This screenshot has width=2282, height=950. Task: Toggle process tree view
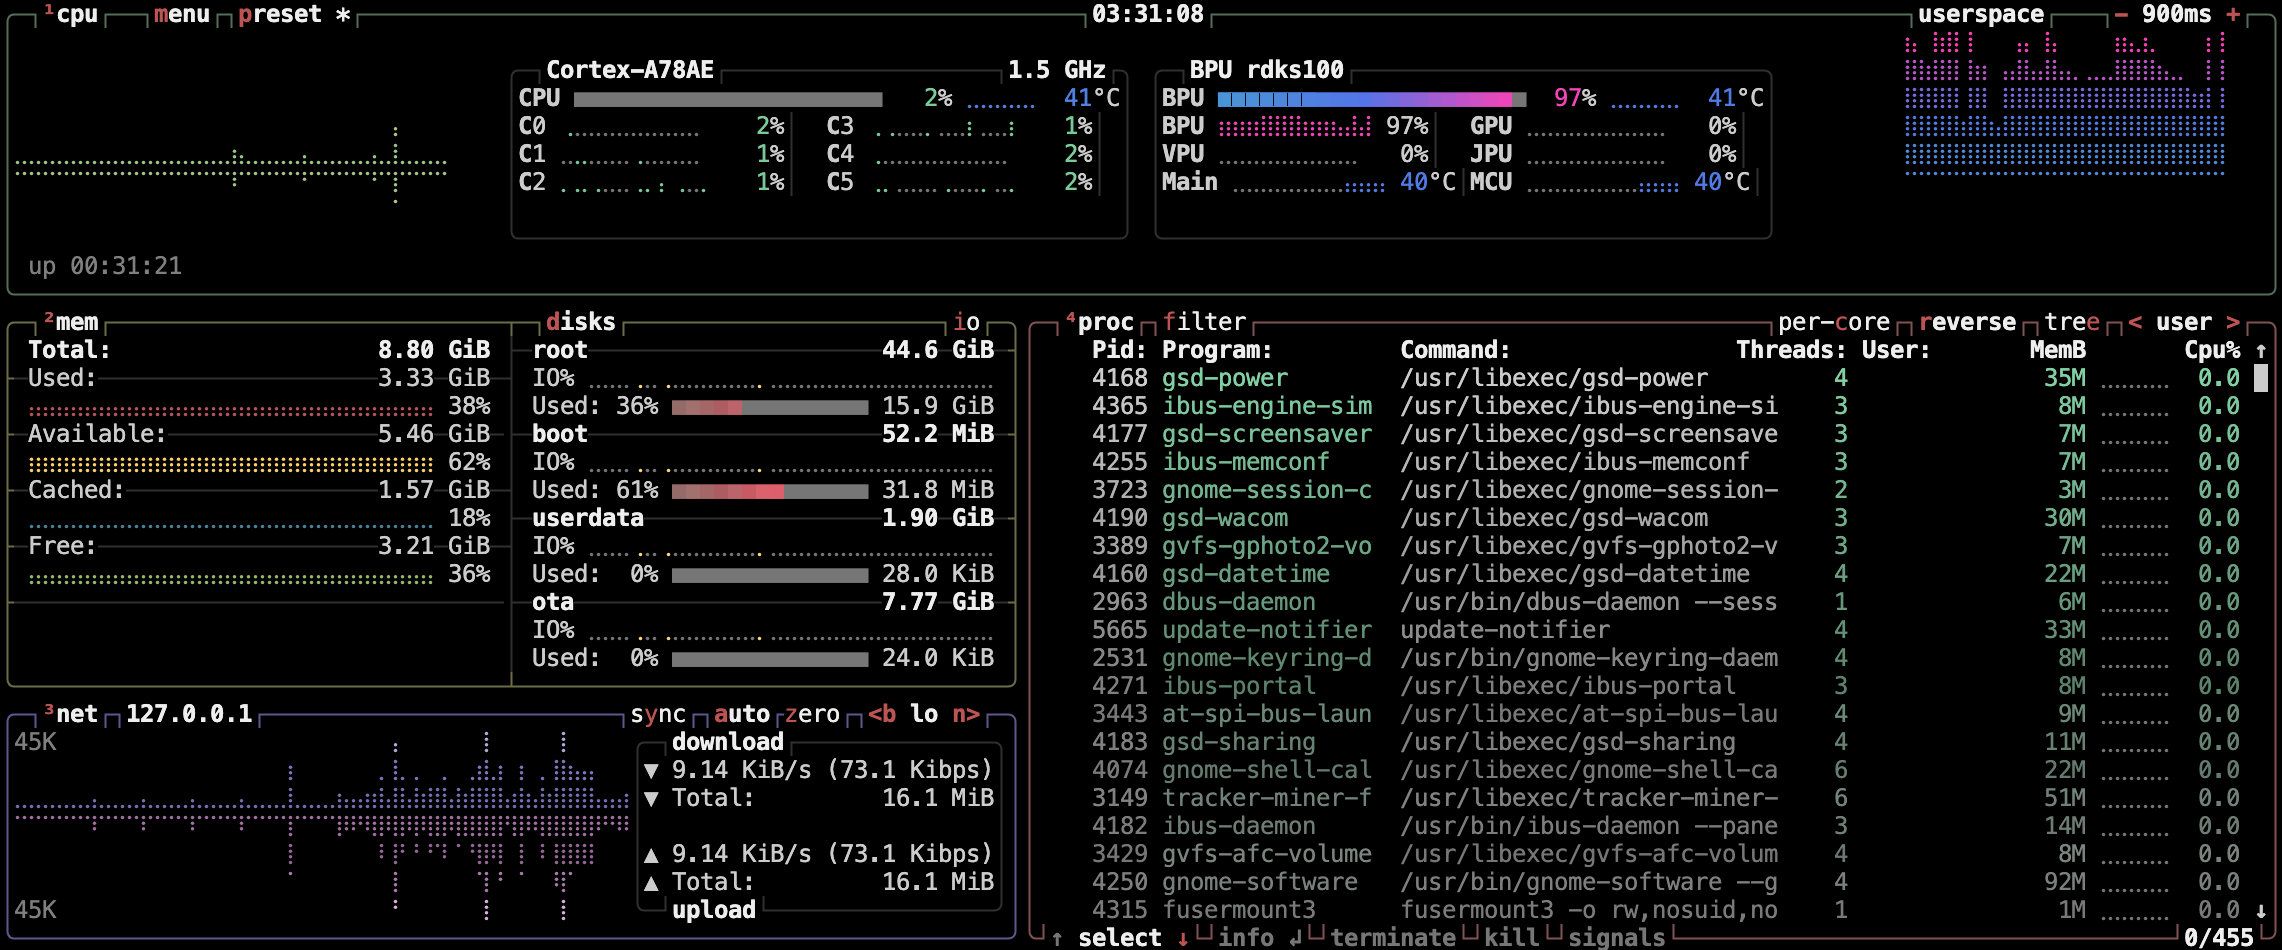coord(2072,322)
